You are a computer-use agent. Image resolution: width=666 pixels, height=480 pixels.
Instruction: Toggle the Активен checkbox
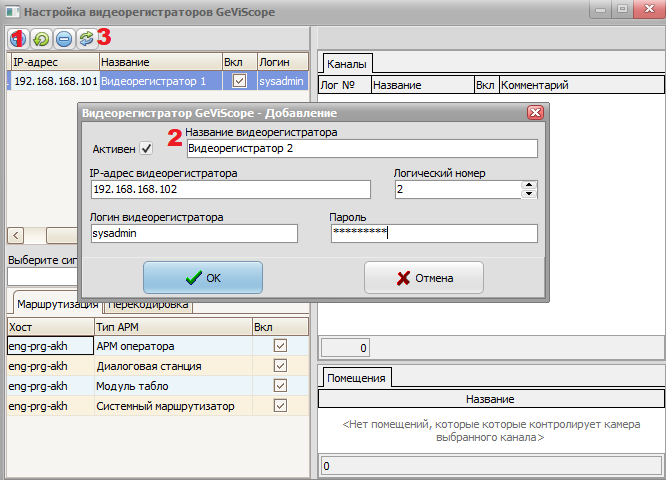click(x=146, y=149)
